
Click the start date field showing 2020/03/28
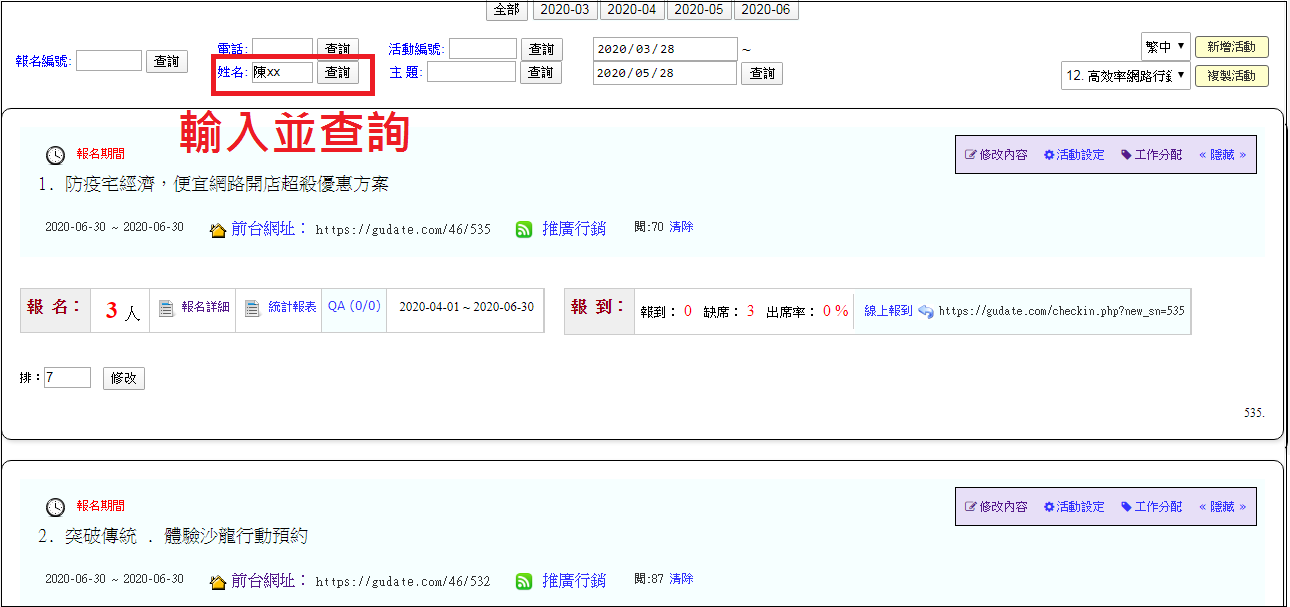point(664,49)
